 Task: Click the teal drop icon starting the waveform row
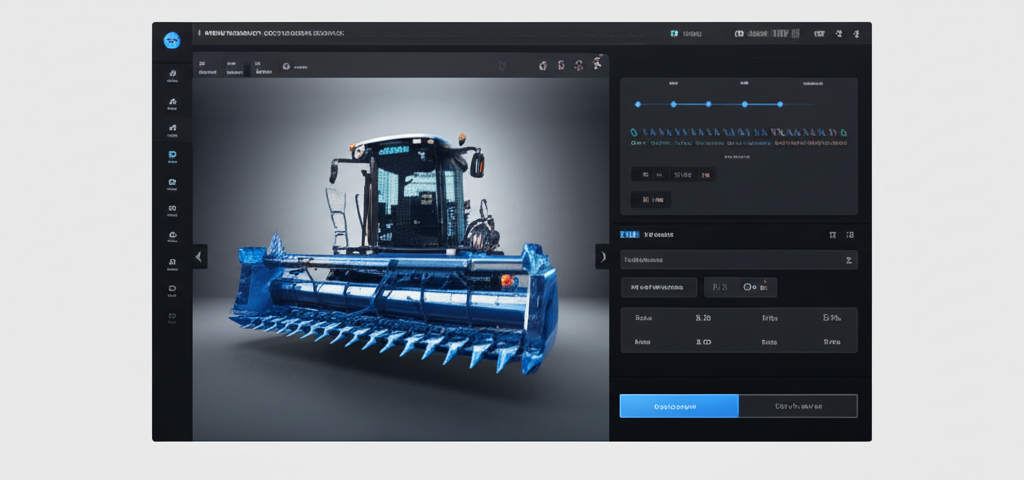click(x=634, y=132)
